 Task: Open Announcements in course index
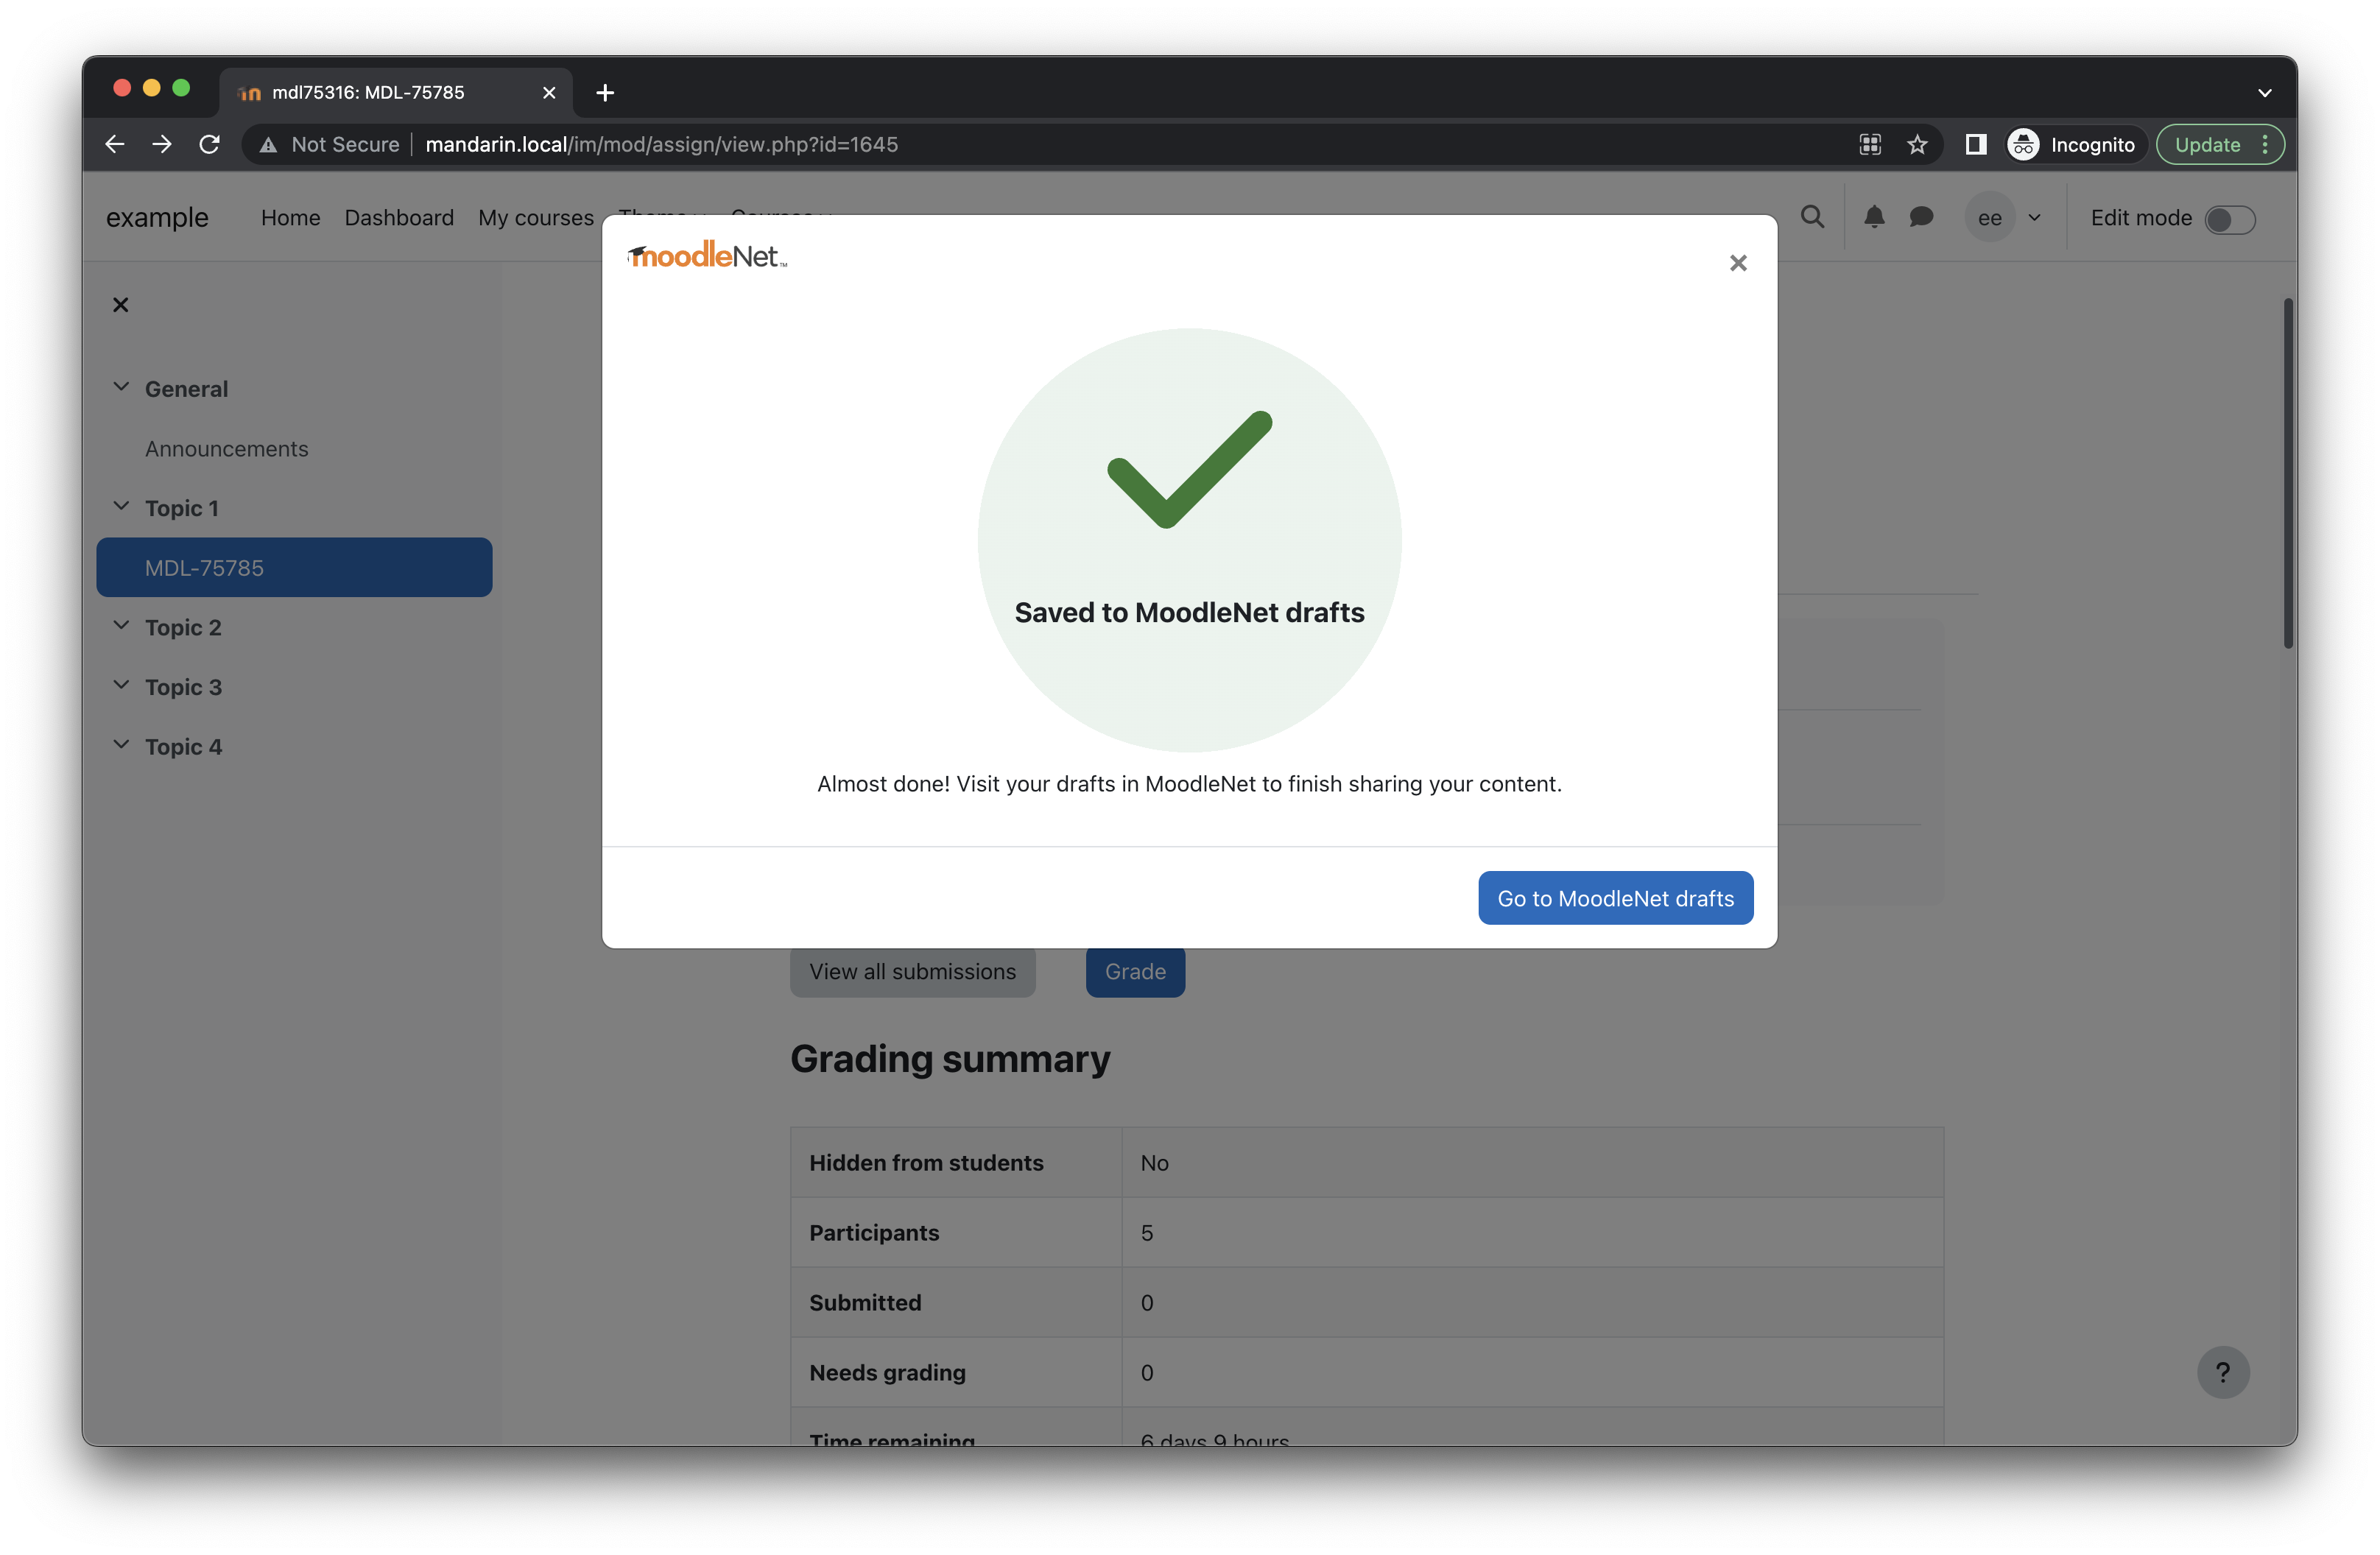tap(226, 449)
